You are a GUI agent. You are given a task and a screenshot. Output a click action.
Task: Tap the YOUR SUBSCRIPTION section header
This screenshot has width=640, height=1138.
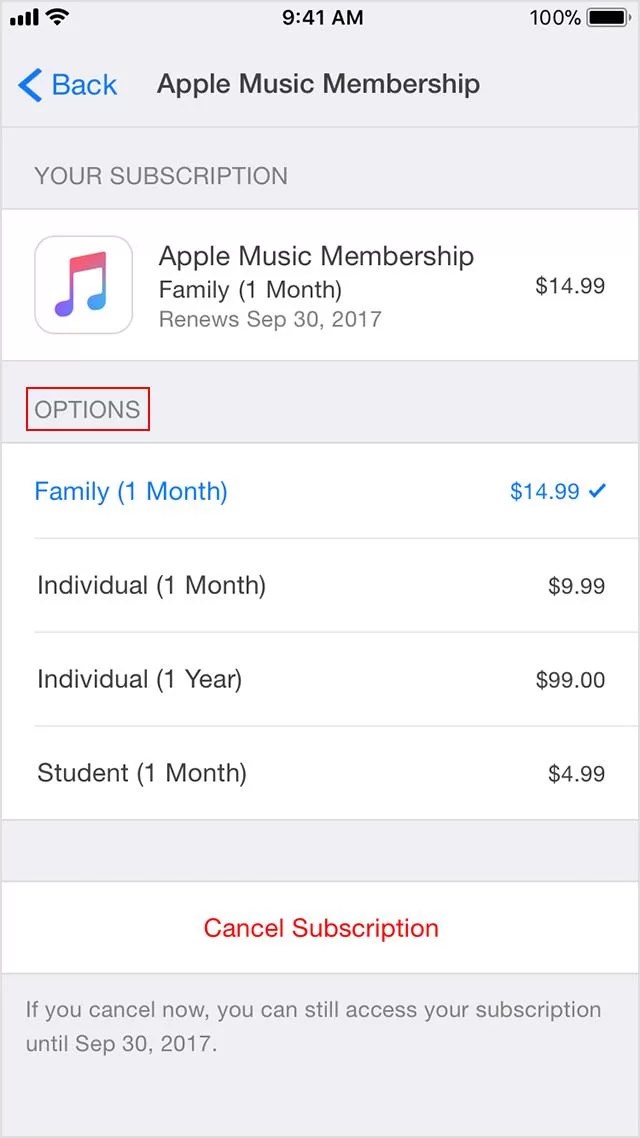pos(160,175)
